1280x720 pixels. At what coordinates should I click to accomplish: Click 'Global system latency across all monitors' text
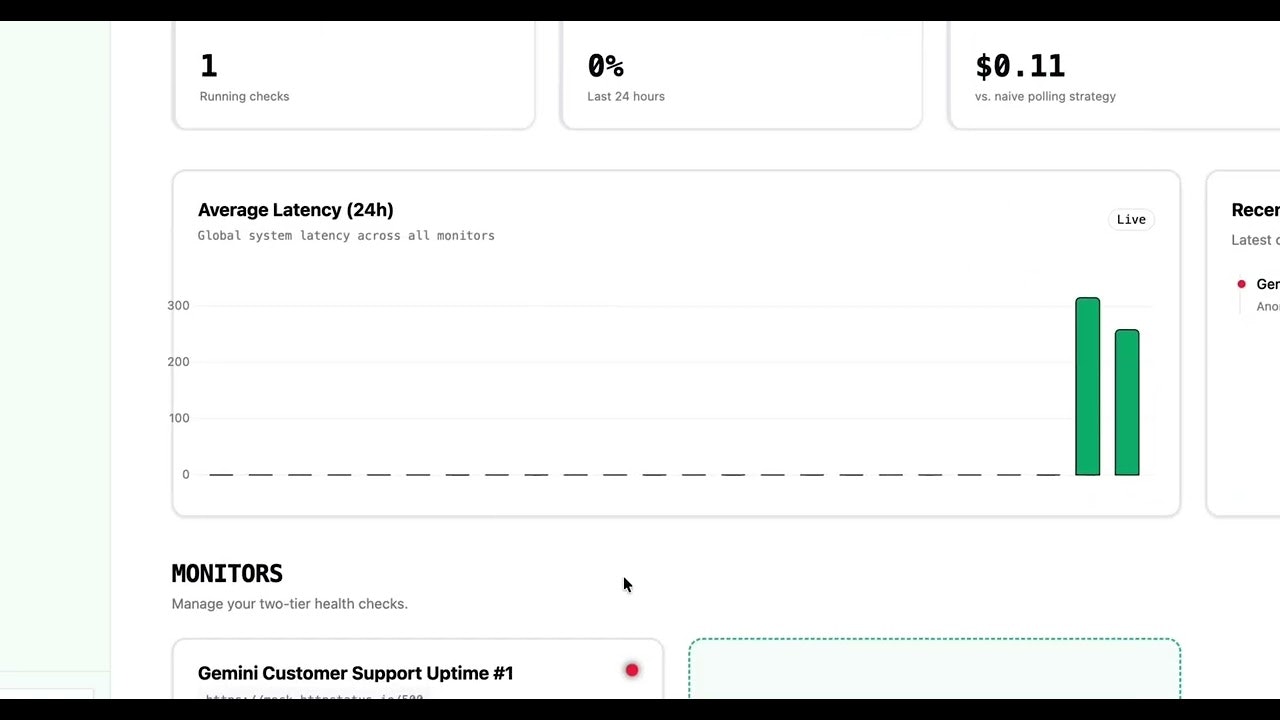pos(346,236)
